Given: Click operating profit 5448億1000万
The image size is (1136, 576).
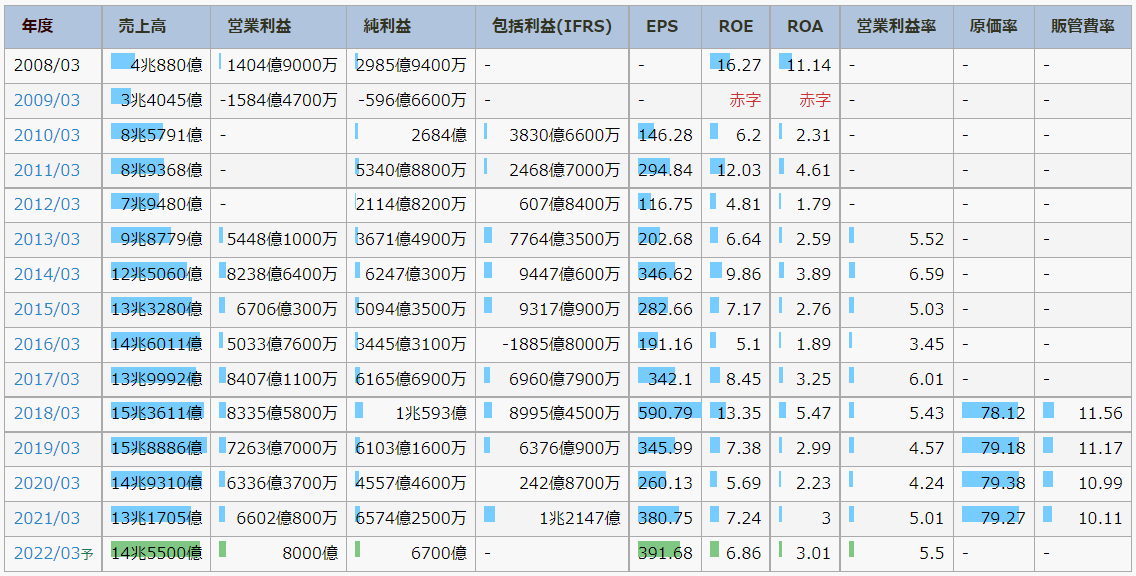Looking at the screenshot, I should (282, 240).
